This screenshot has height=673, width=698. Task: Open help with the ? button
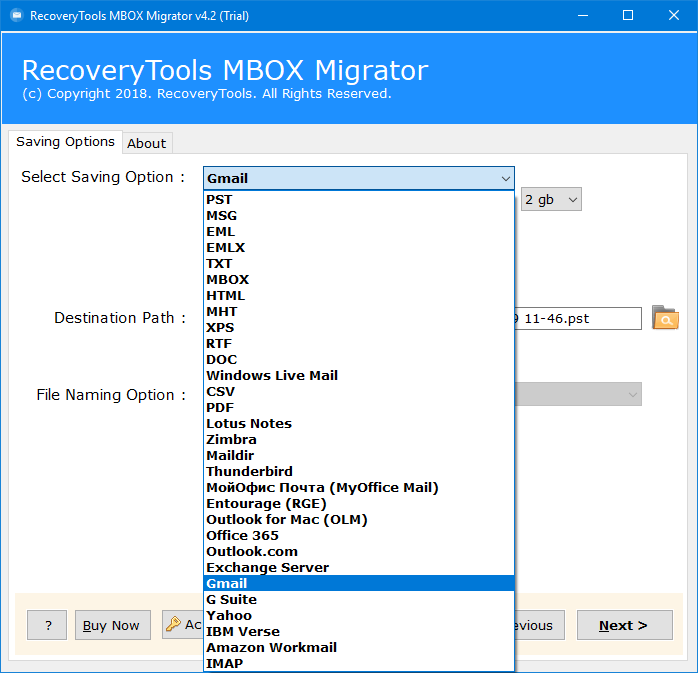[47, 625]
